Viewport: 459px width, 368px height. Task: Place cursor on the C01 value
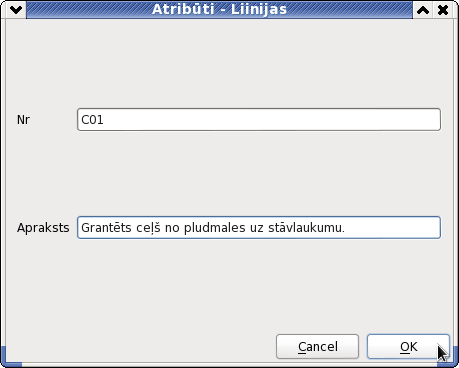point(92,120)
